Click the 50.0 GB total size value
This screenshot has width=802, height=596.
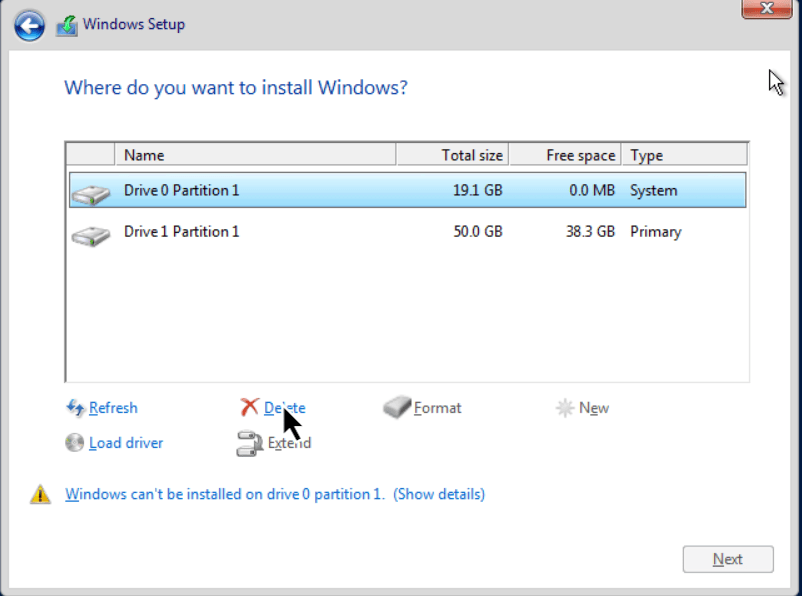pos(478,232)
